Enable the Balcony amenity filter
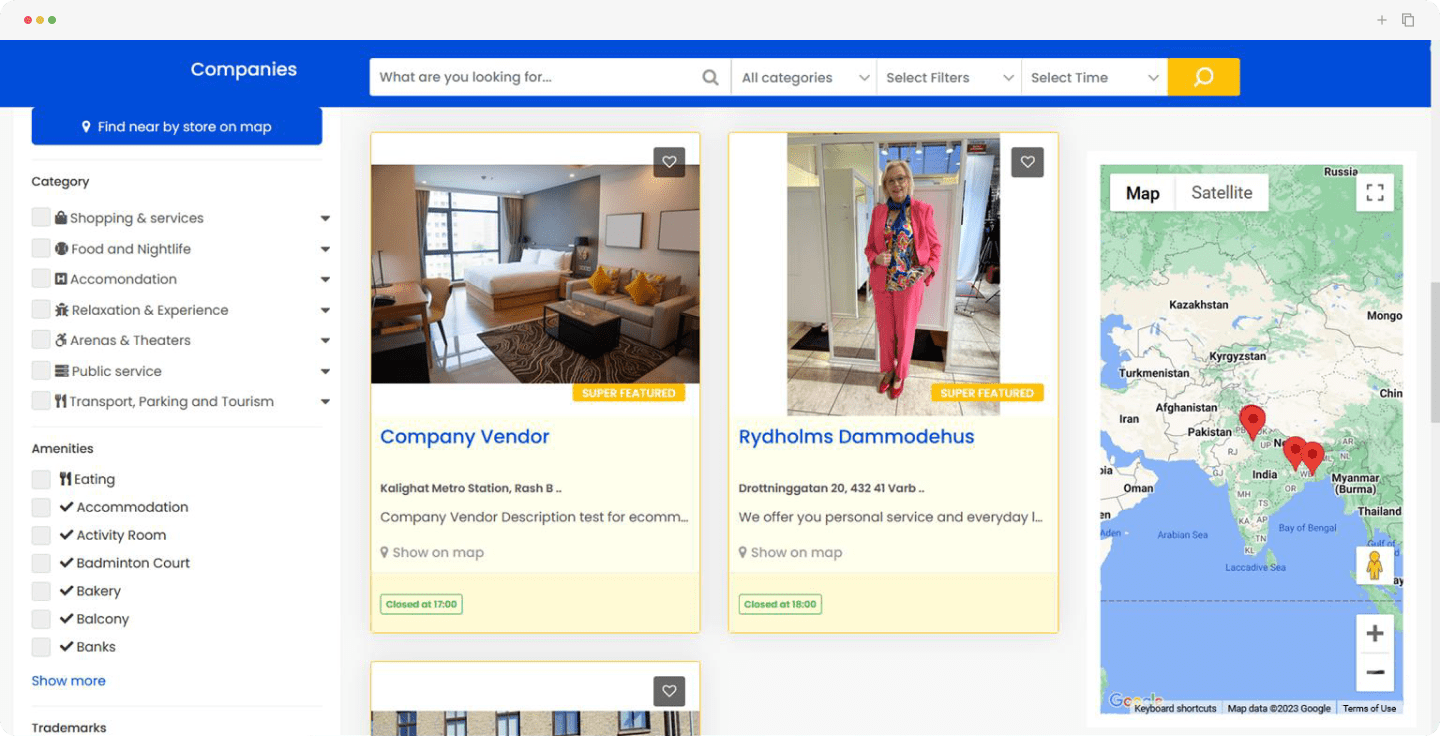1440x736 pixels. (x=41, y=619)
